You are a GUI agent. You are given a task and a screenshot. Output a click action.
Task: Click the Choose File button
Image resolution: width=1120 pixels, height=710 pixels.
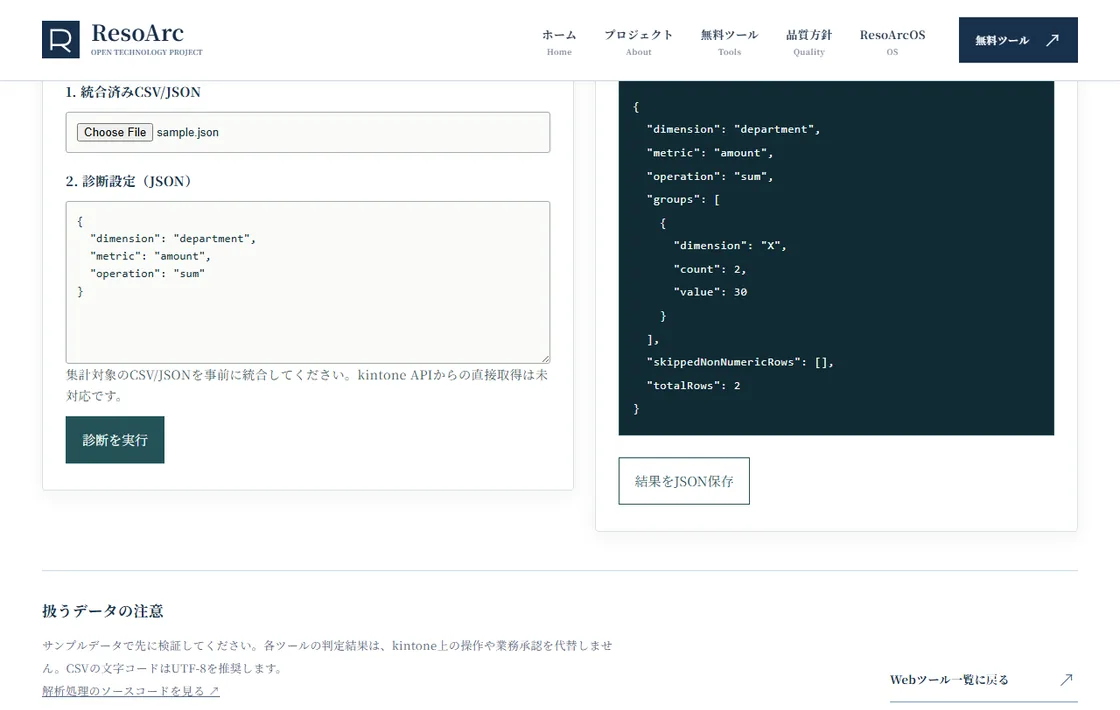(115, 132)
